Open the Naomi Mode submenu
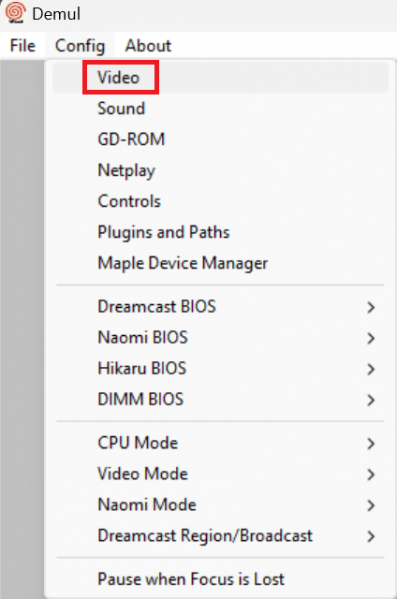The image size is (397, 599). coord(220,505)
